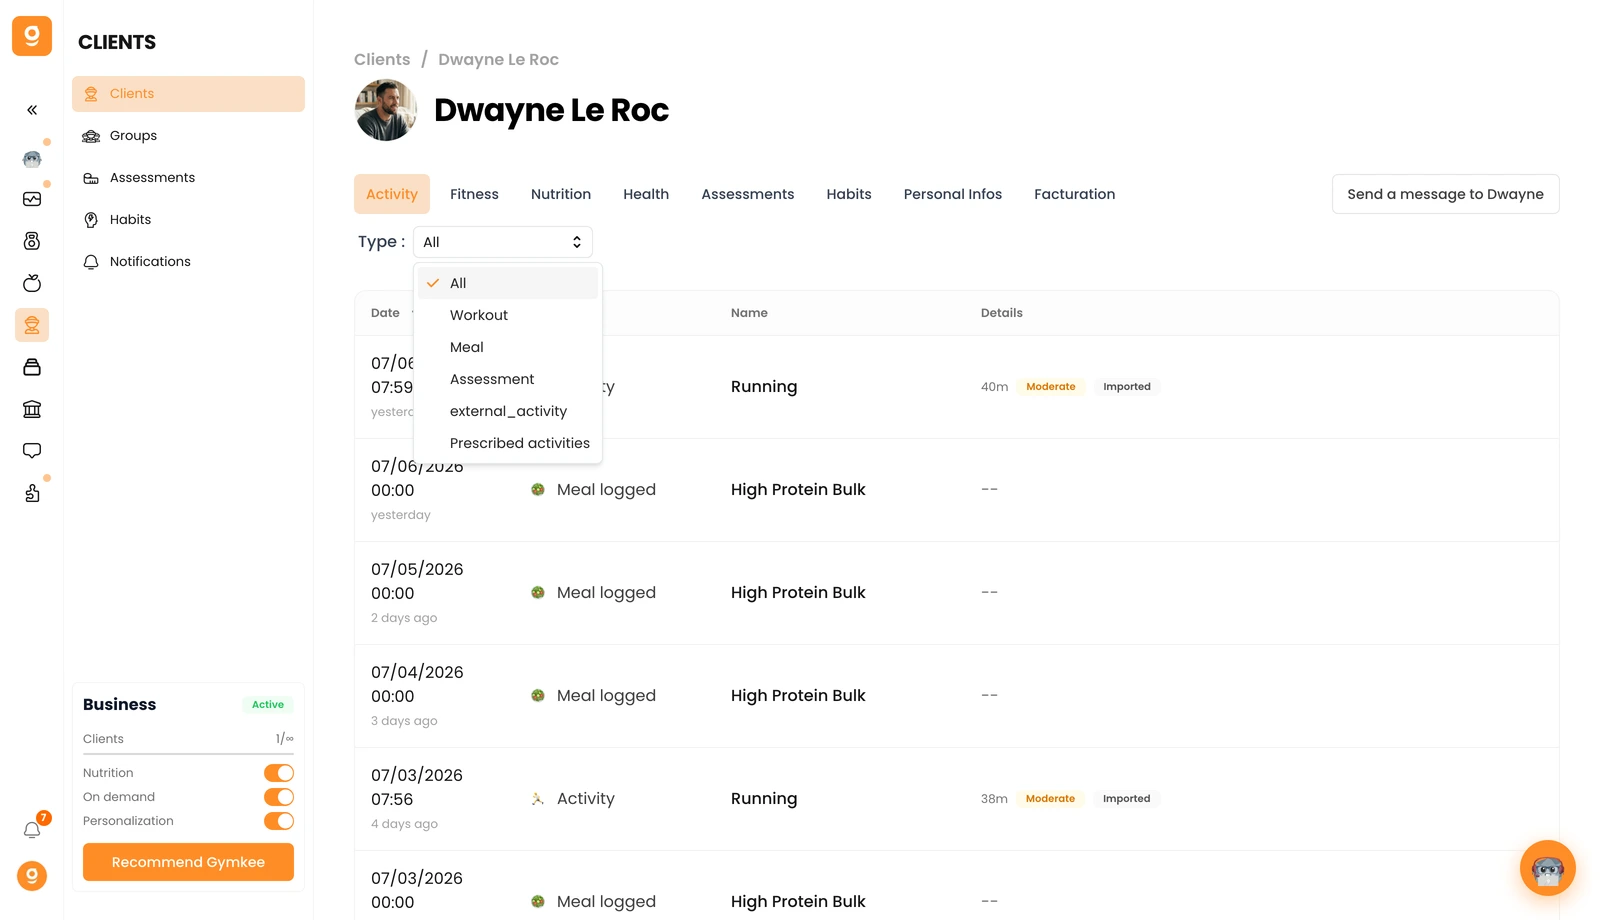
Task: Select the clients icon in icon rail
Action: pos(32,325)
